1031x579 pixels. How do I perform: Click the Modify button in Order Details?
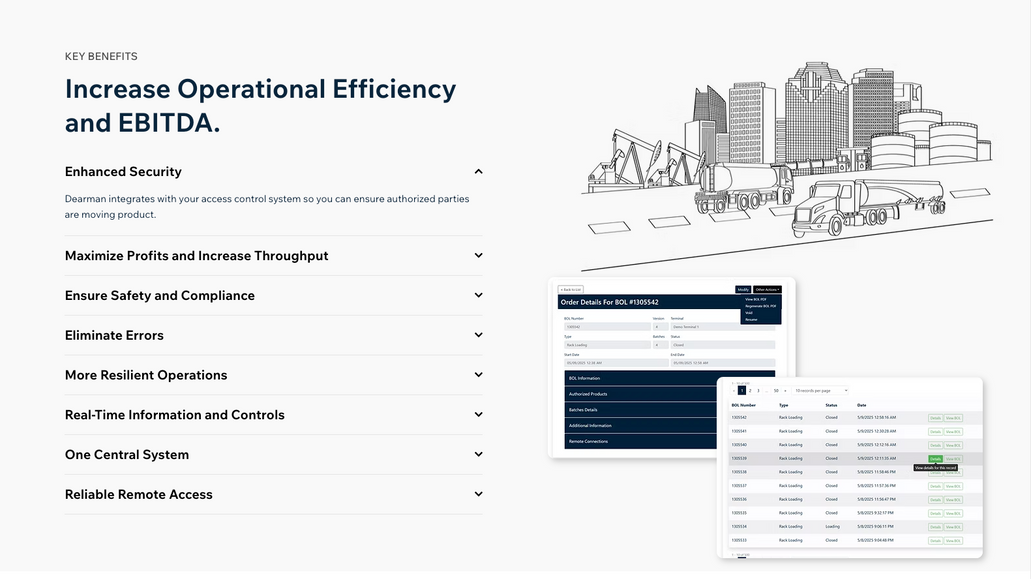tap(743, 290)
